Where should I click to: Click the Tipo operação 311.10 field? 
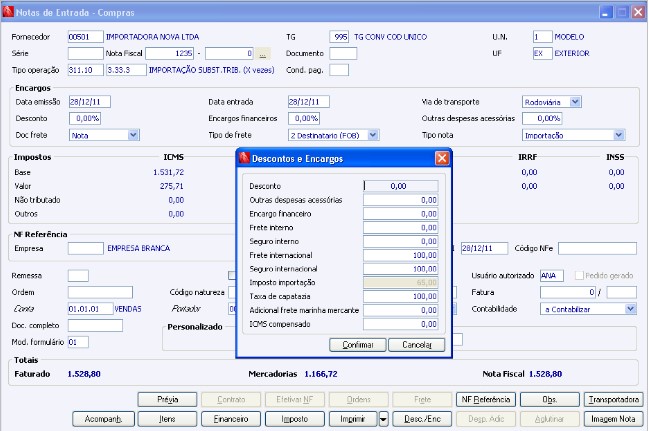[85, 70]
